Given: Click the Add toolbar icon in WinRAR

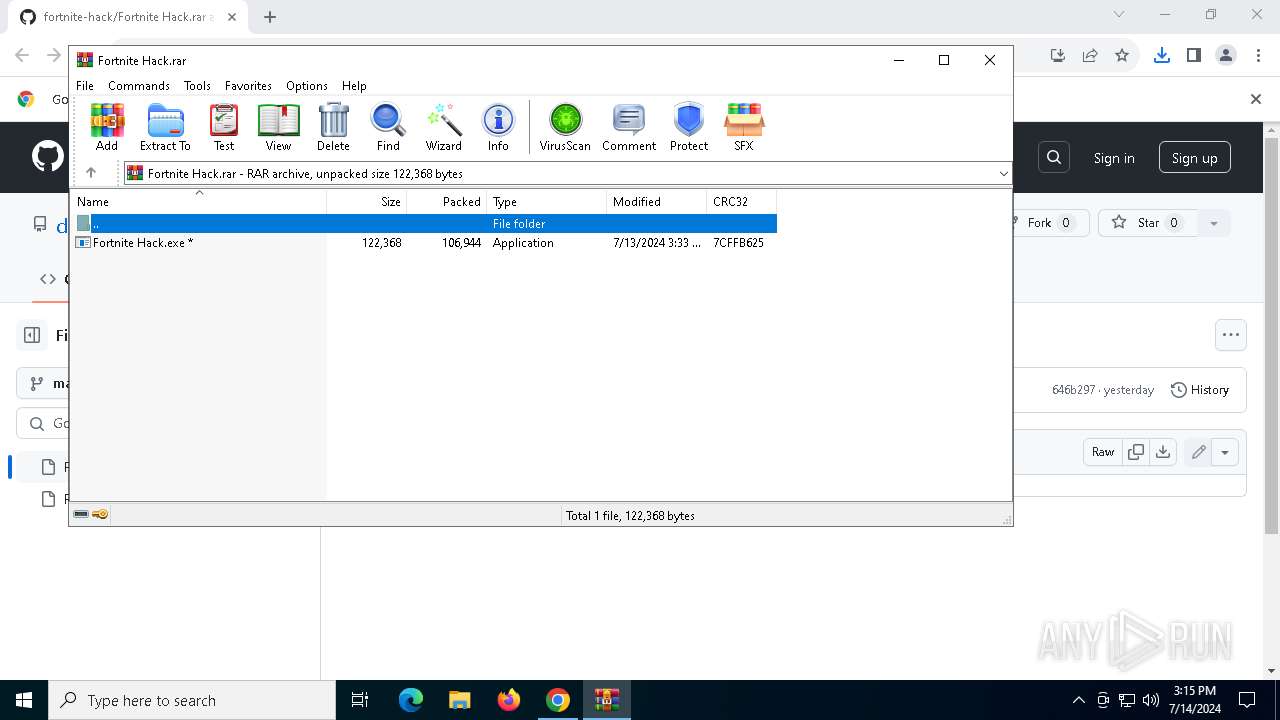Looking at the screenshot, I should [x=107, y=127].
